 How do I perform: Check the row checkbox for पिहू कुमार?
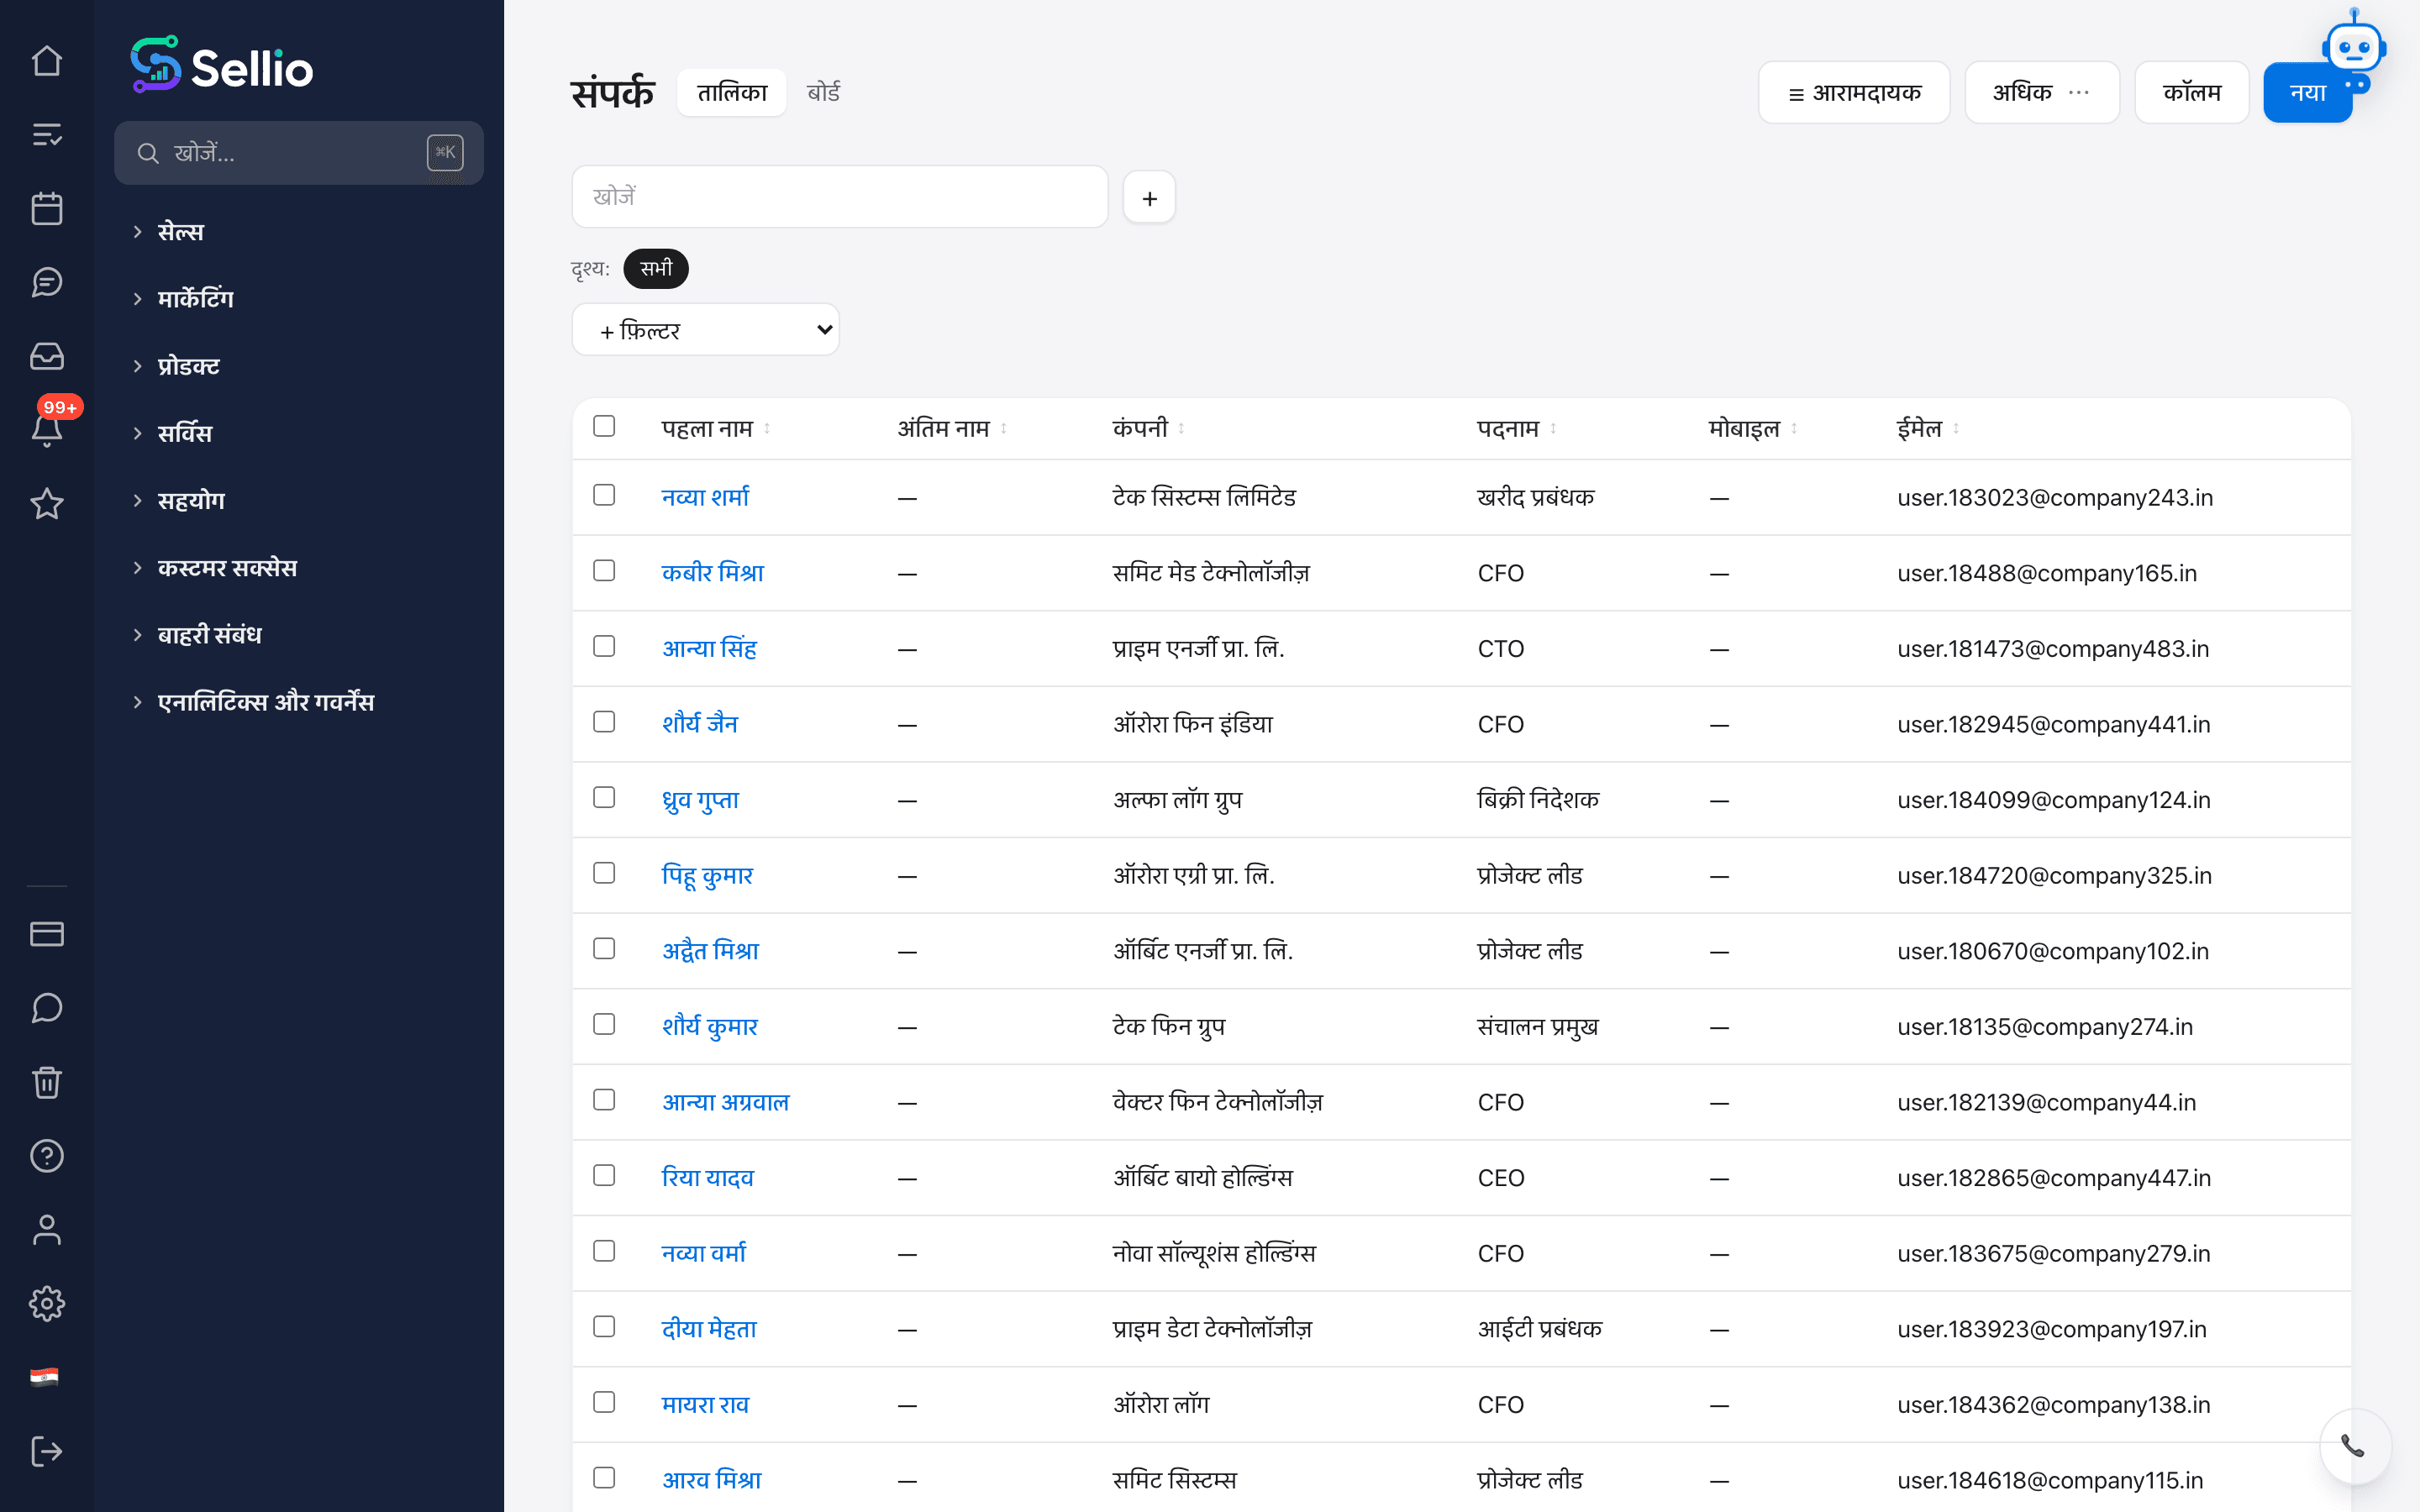pos(604,873)
